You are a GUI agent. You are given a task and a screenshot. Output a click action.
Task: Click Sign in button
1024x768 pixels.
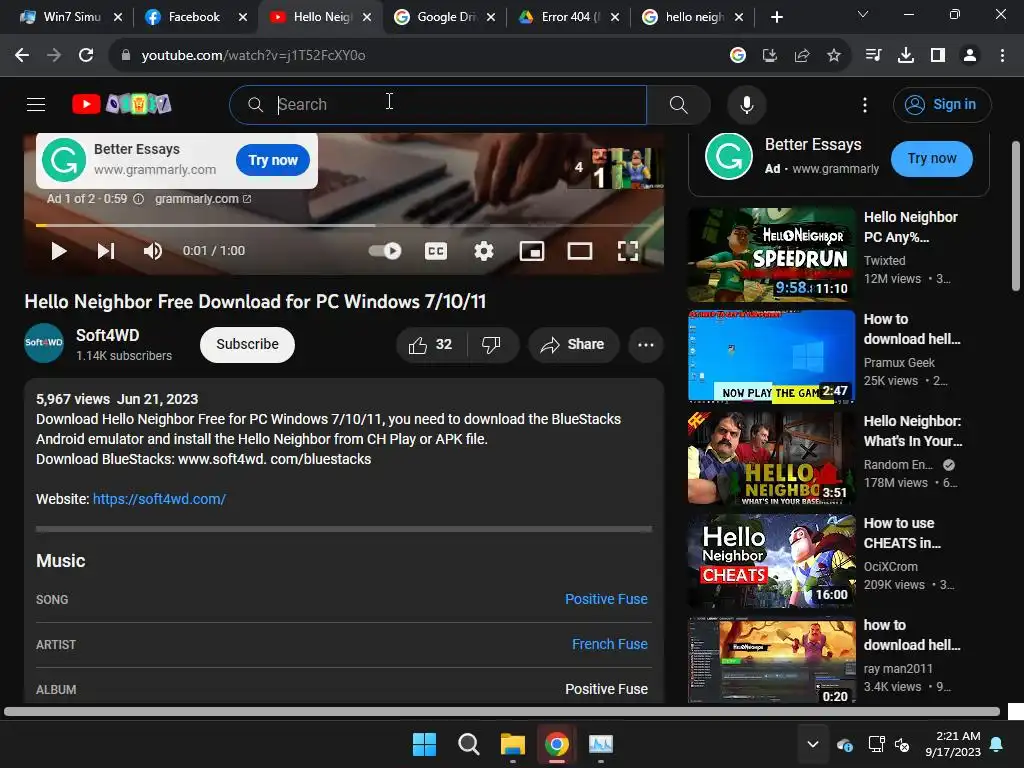click(942, 104)
